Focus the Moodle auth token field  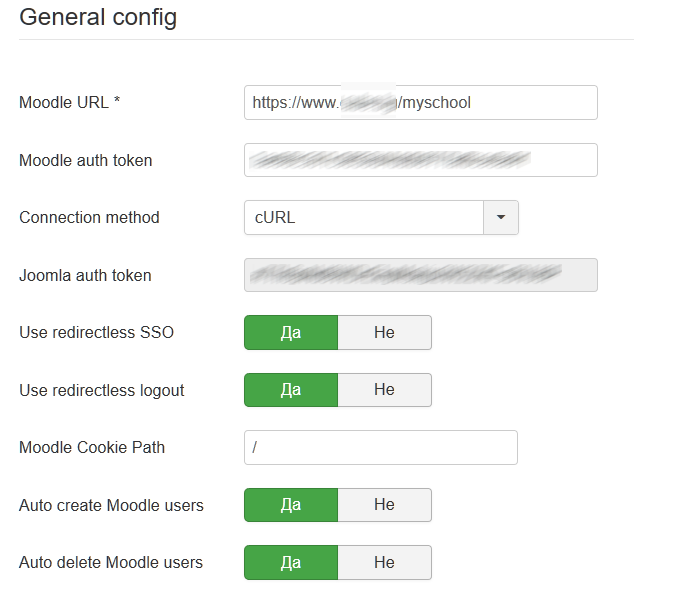tap(421, 160)
